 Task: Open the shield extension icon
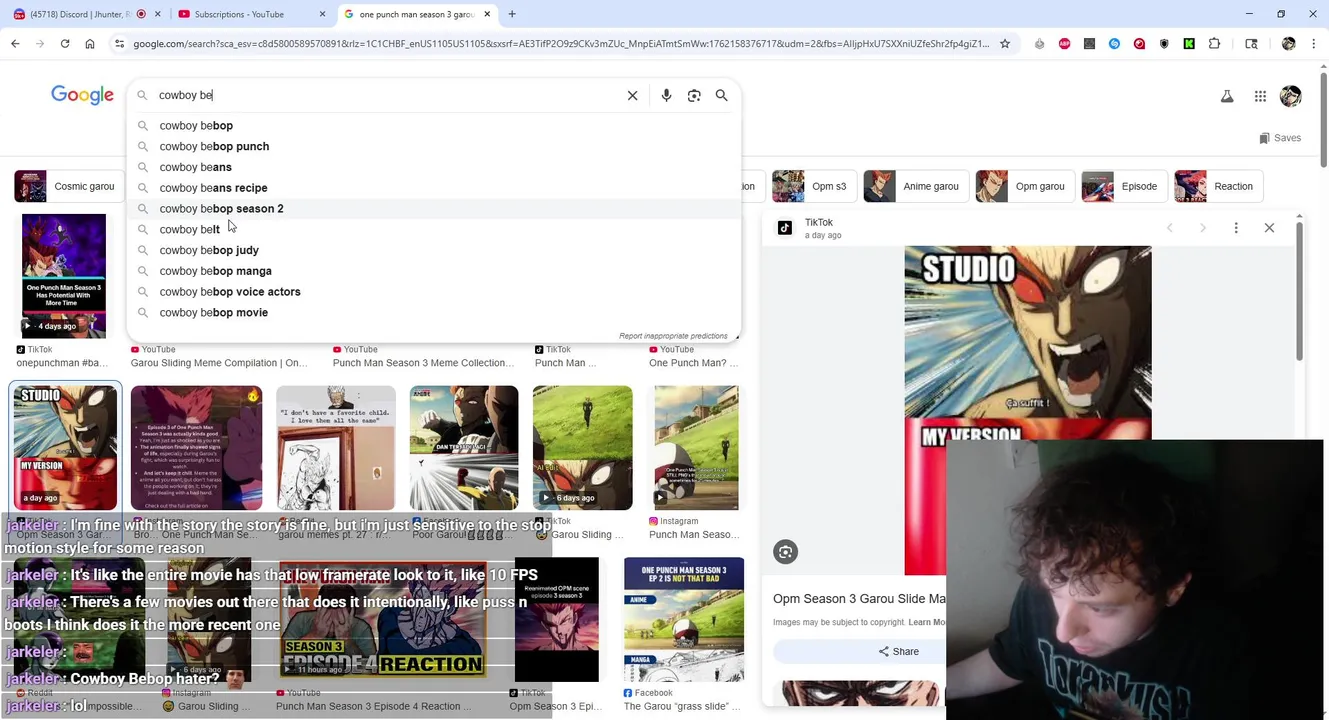(1164, 44)
